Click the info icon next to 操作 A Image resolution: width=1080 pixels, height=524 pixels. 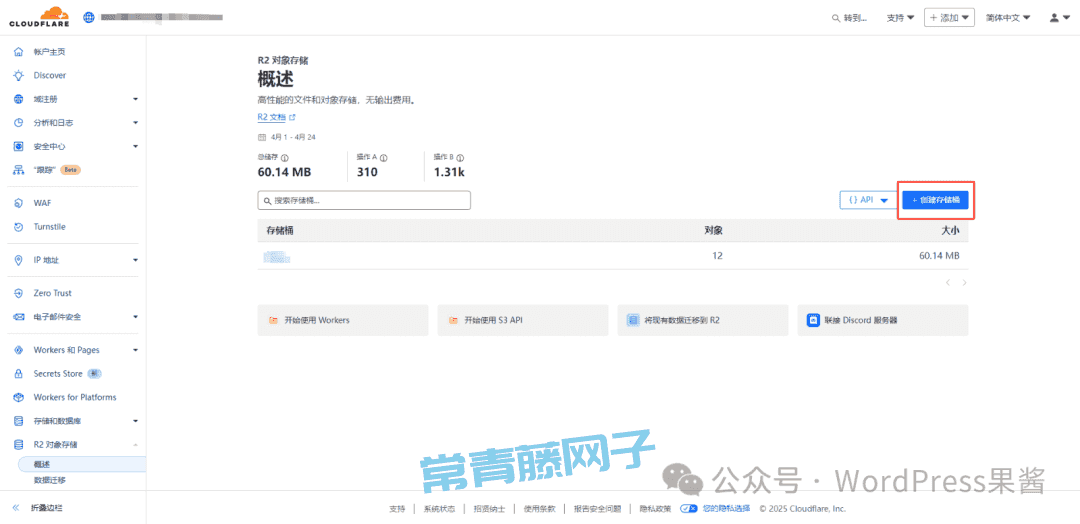[384, 158]
